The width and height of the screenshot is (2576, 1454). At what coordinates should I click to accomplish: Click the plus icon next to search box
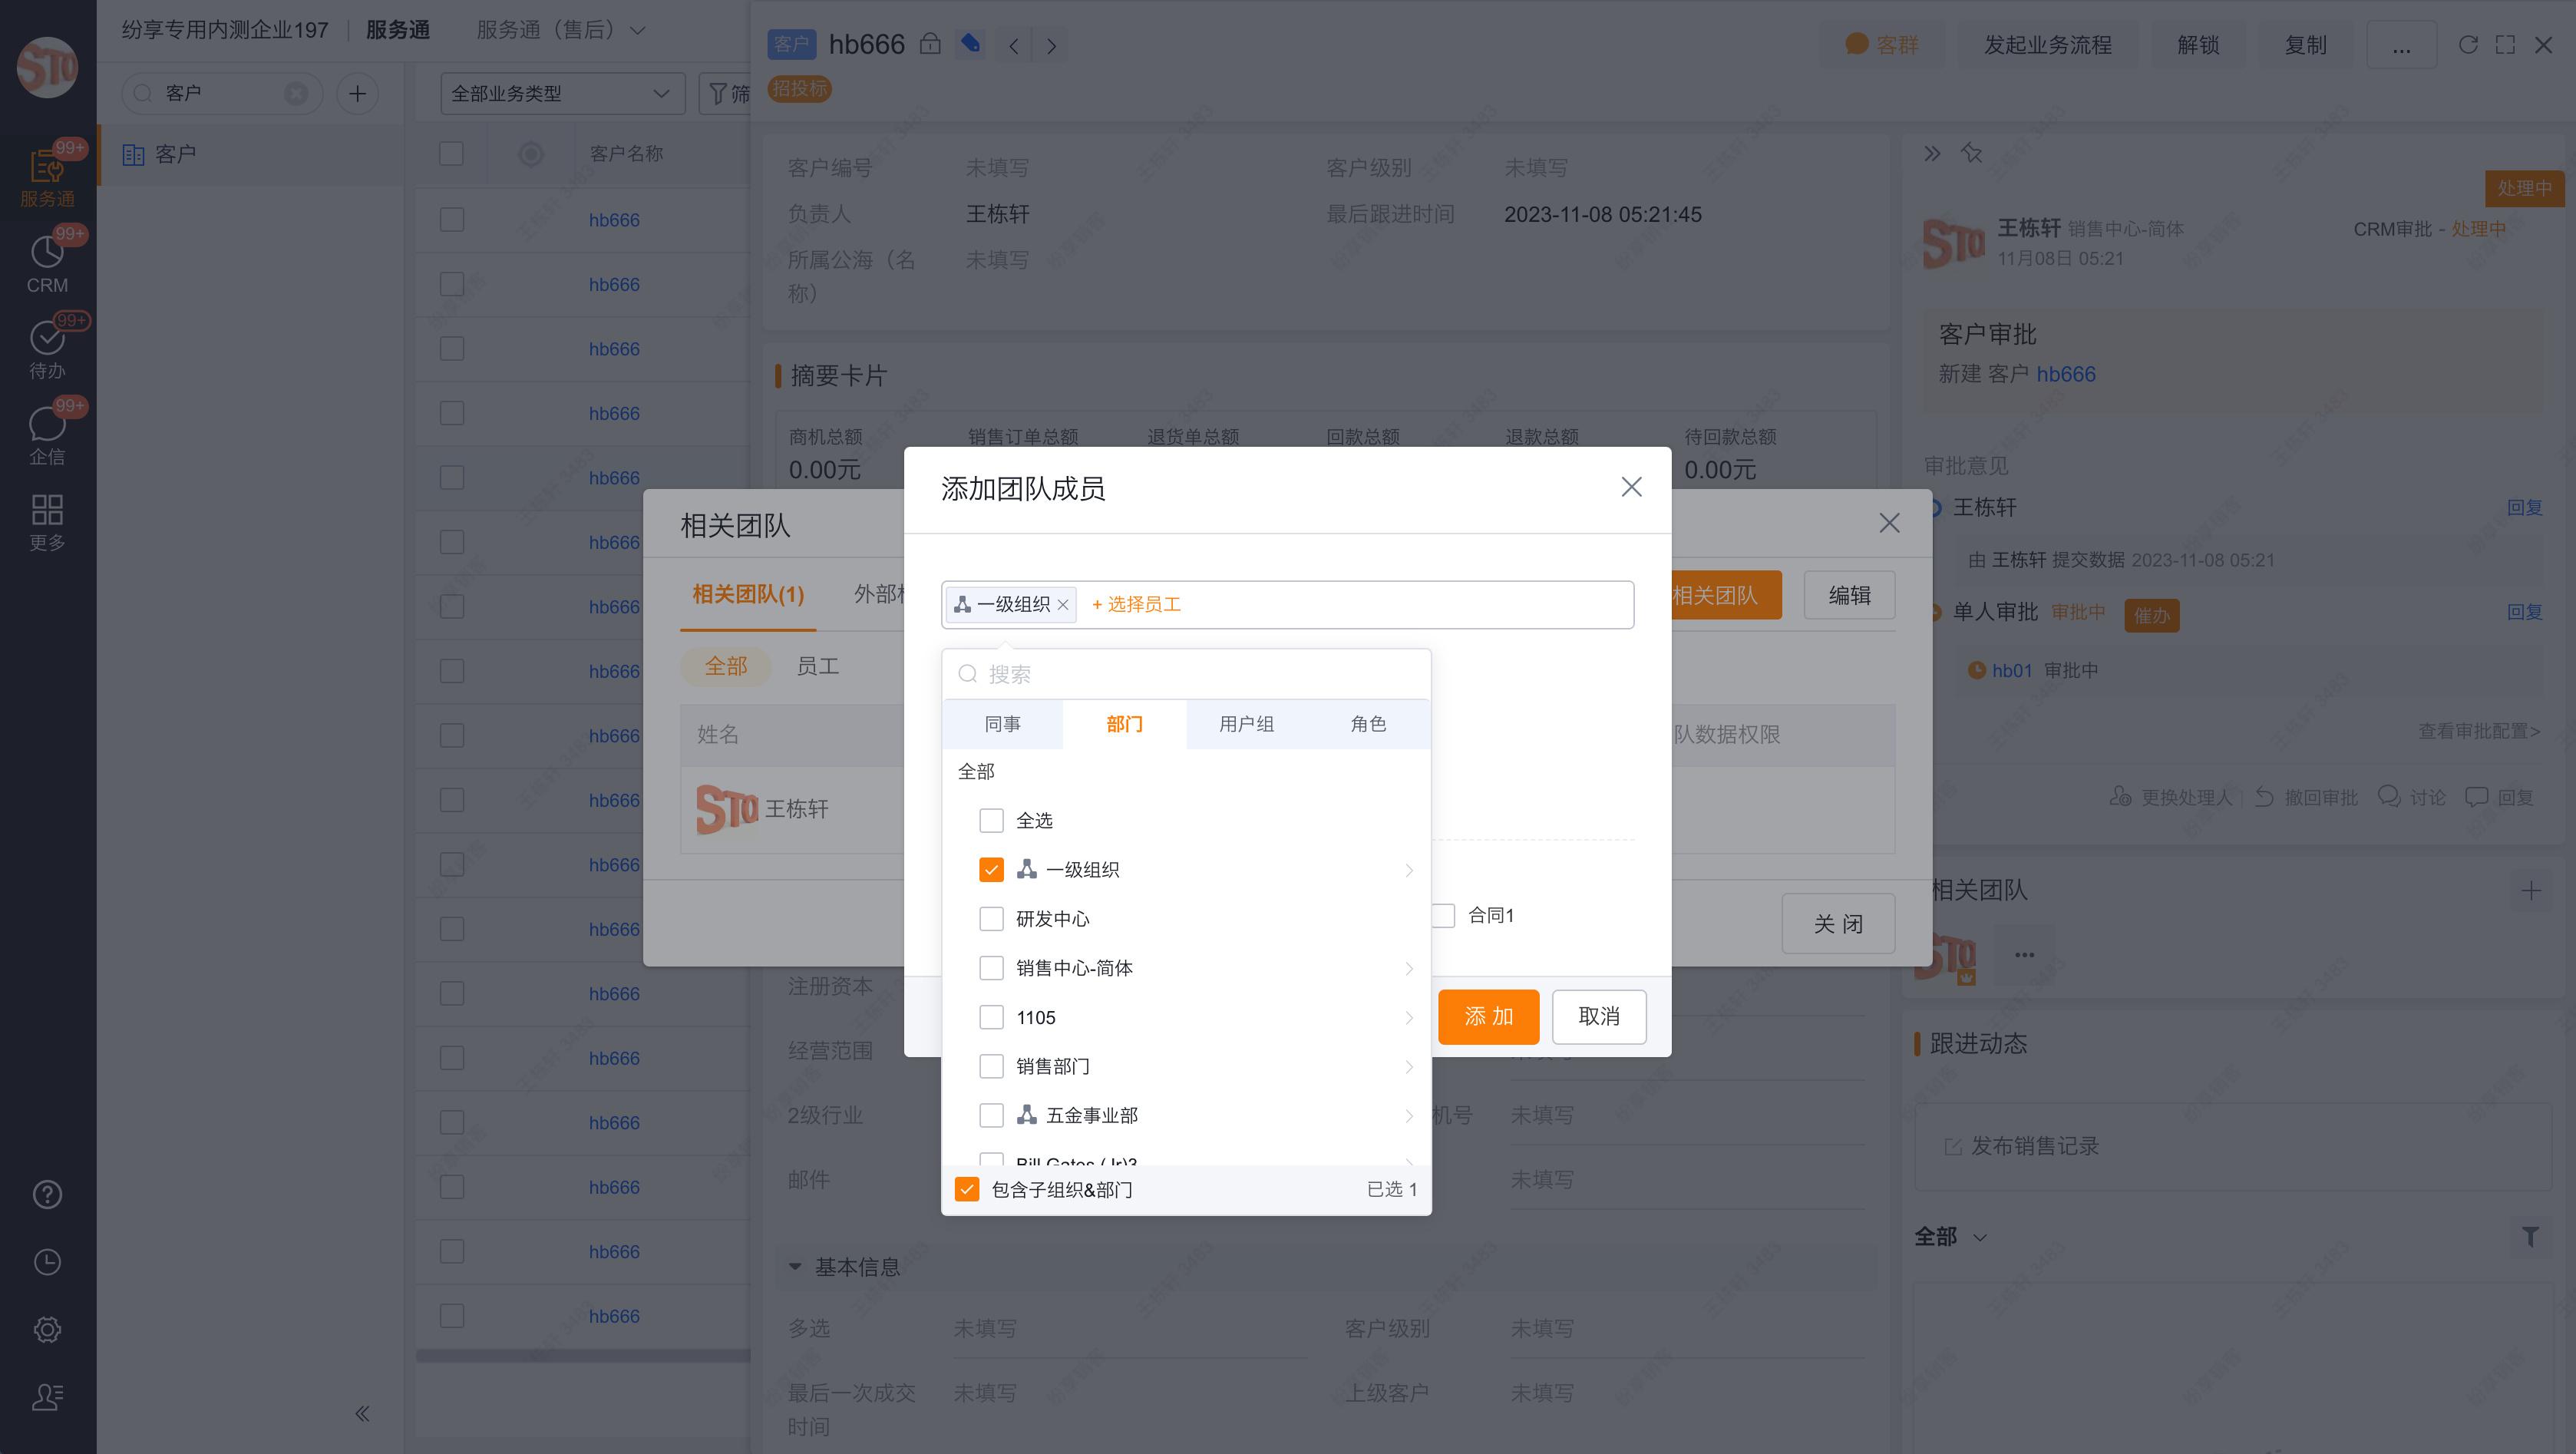point(357,93)
